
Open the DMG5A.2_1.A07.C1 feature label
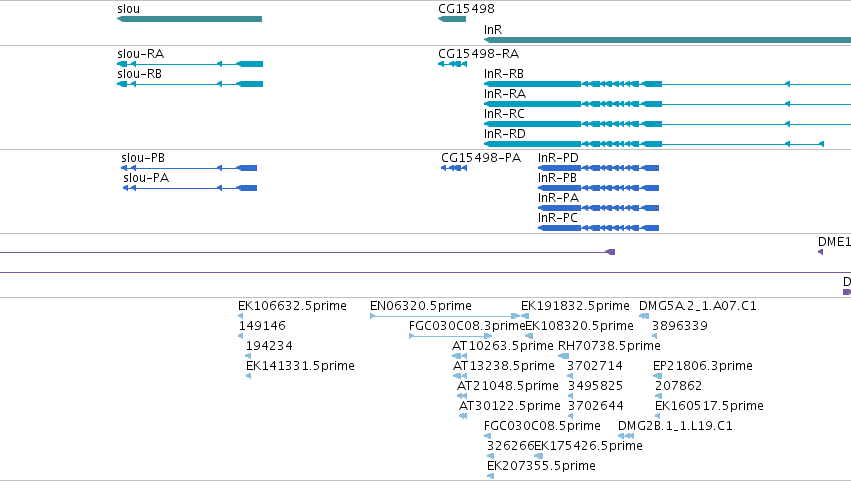[x=697, y=306]
